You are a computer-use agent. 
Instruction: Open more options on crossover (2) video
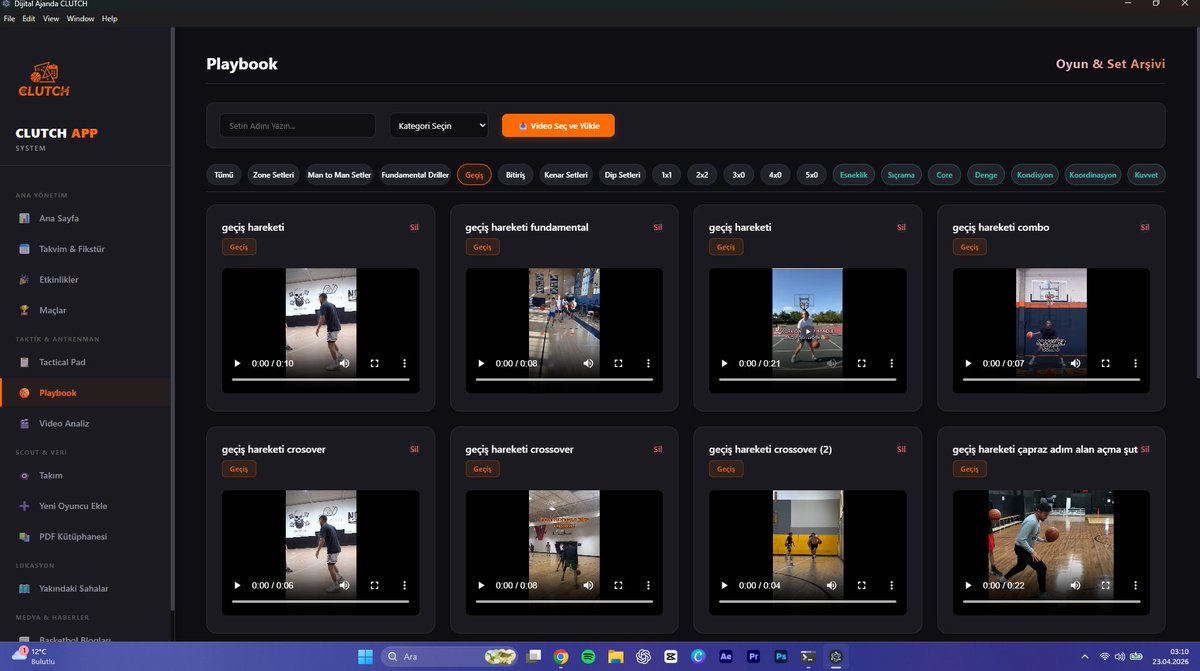[x=892, y=586]
